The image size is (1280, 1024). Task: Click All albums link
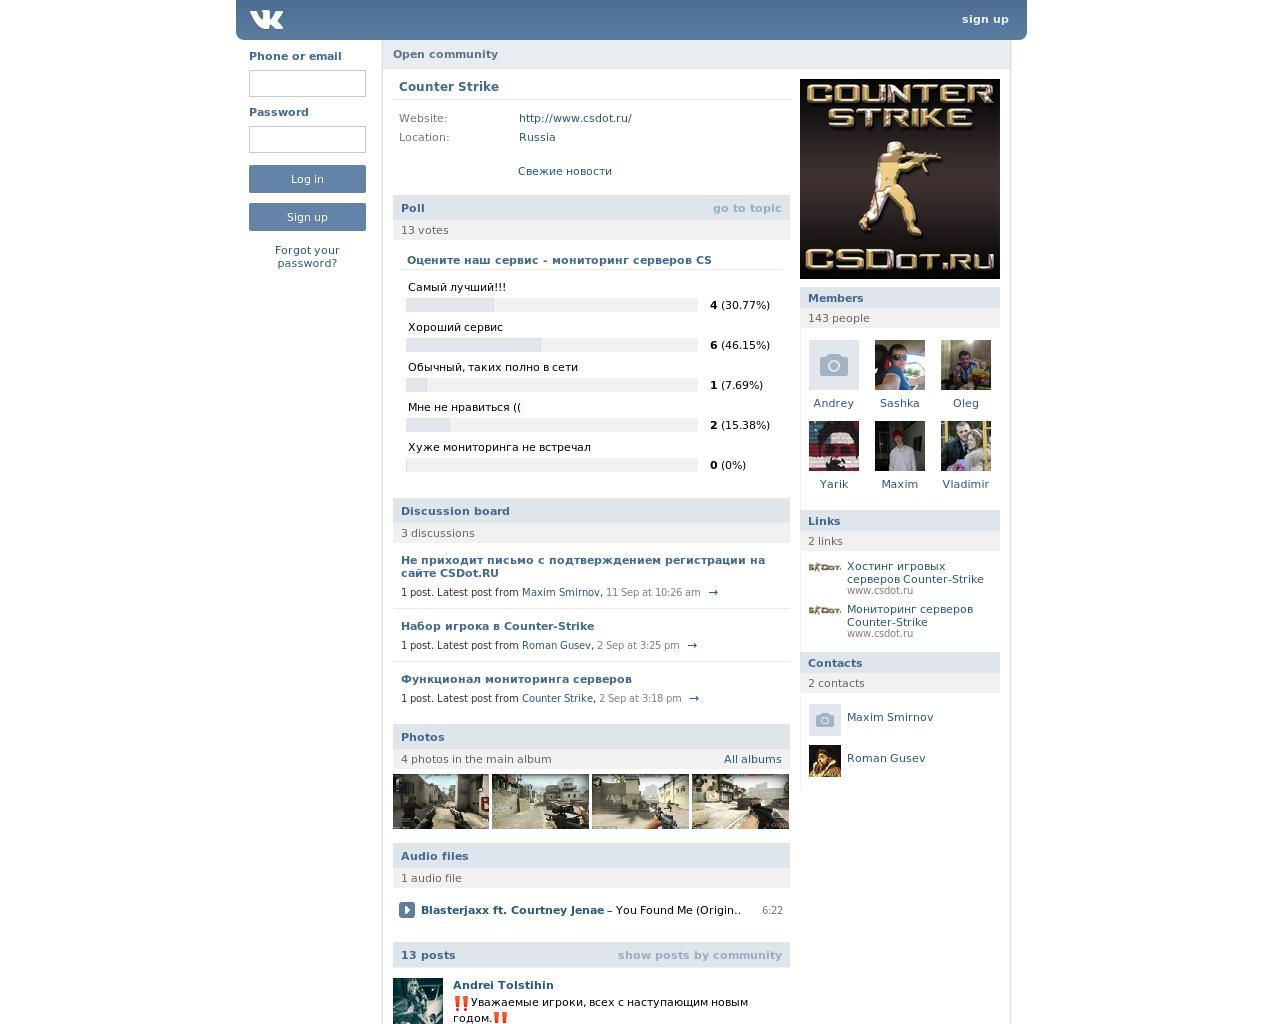pos(753,759)
